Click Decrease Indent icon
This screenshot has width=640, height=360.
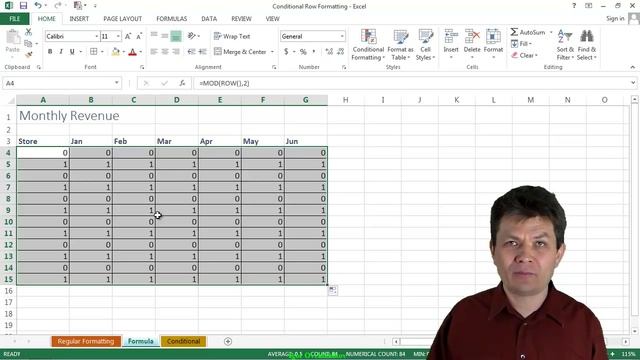pyautogui.click(x=191, y=52)
